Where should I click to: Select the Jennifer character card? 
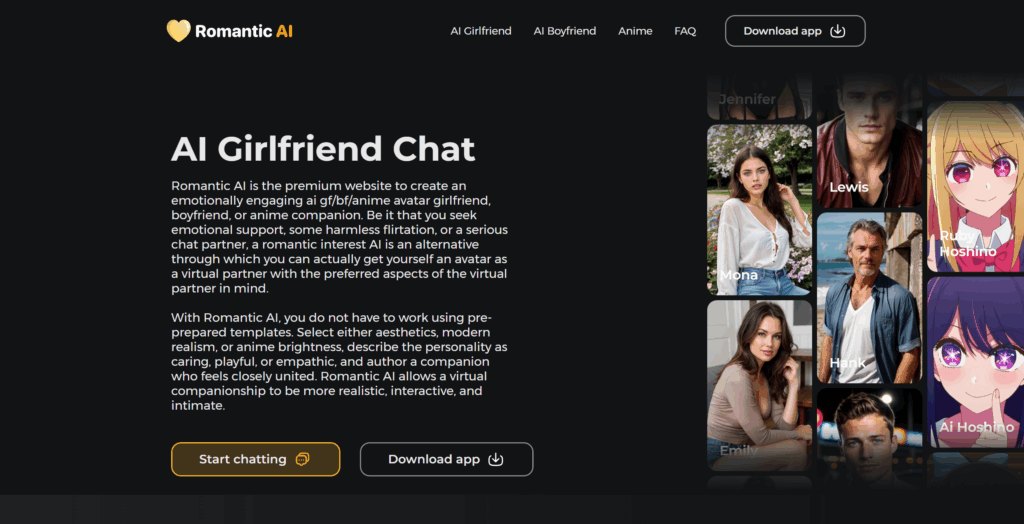(x=760, y=97)
